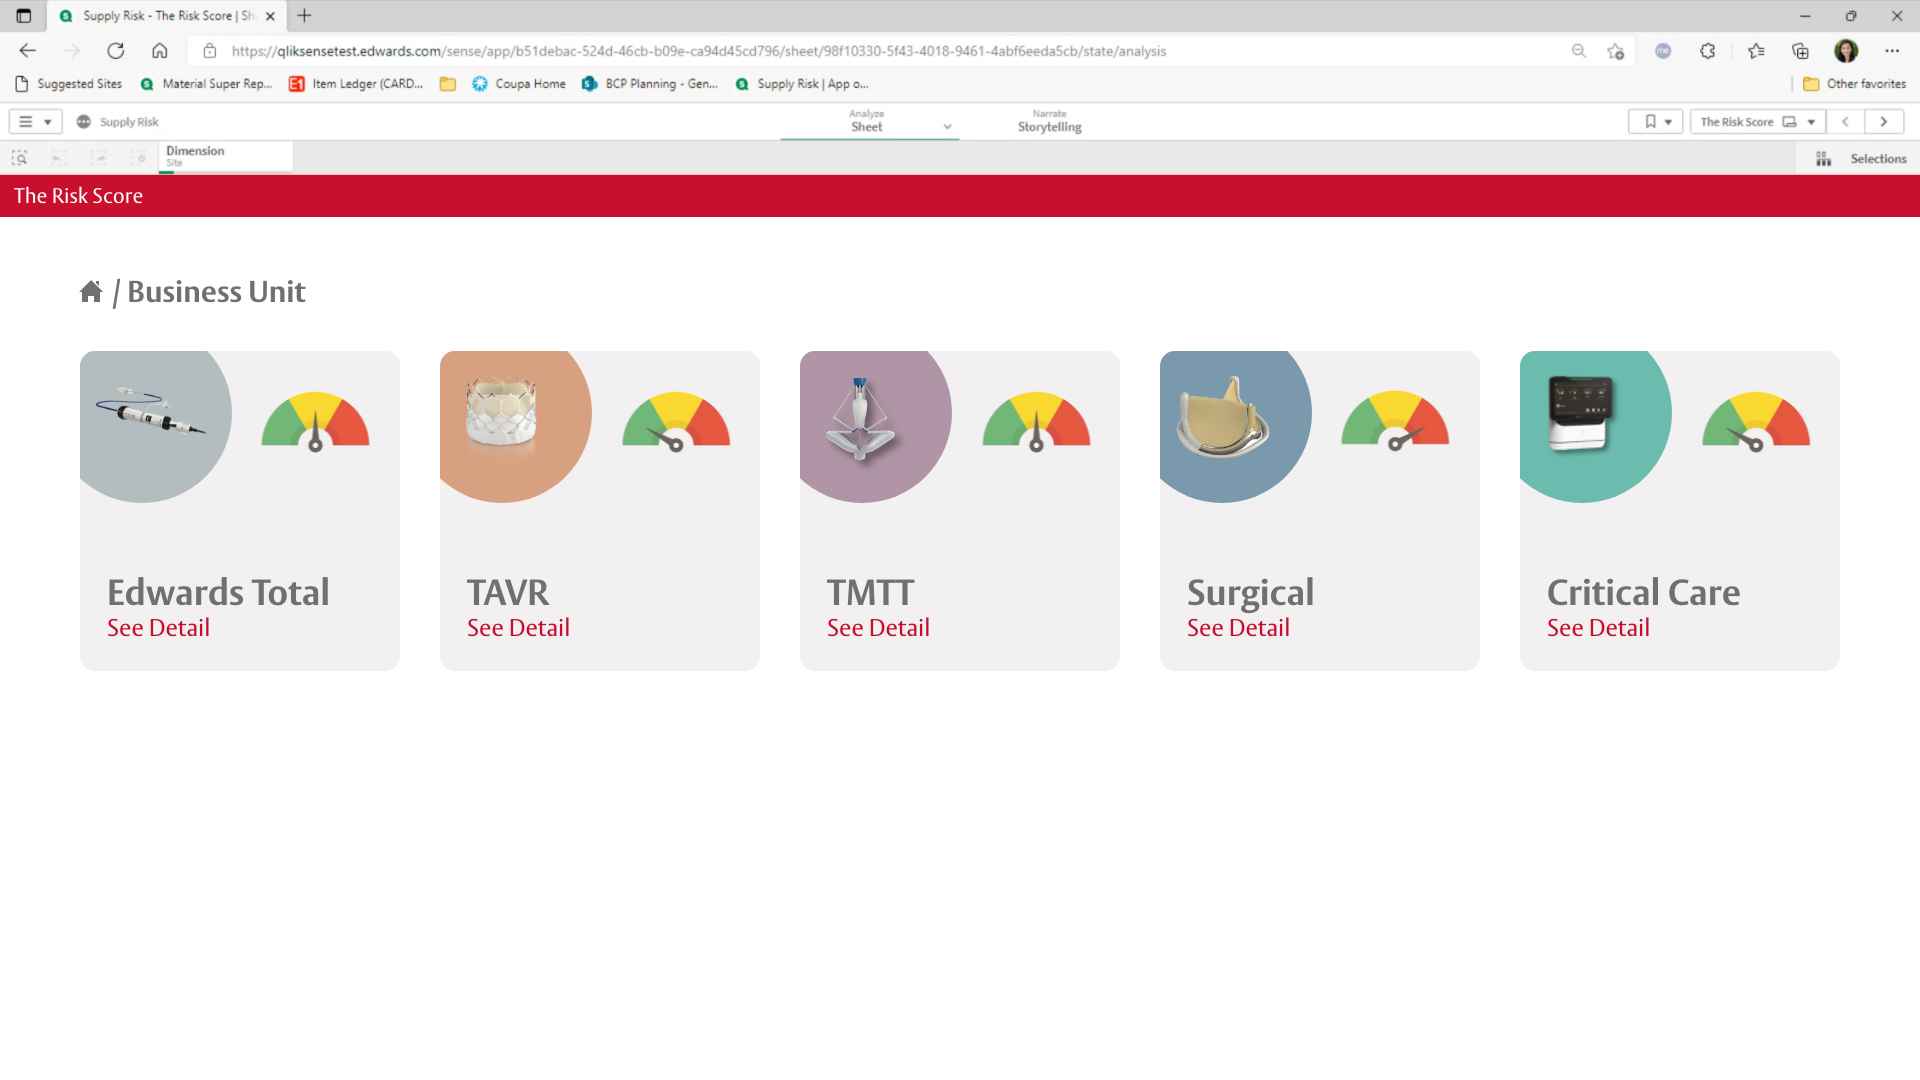The width and height of the screenshot is (1920, 1080).
Task: Open the favorites list
Action: (x=1756, y=51)
